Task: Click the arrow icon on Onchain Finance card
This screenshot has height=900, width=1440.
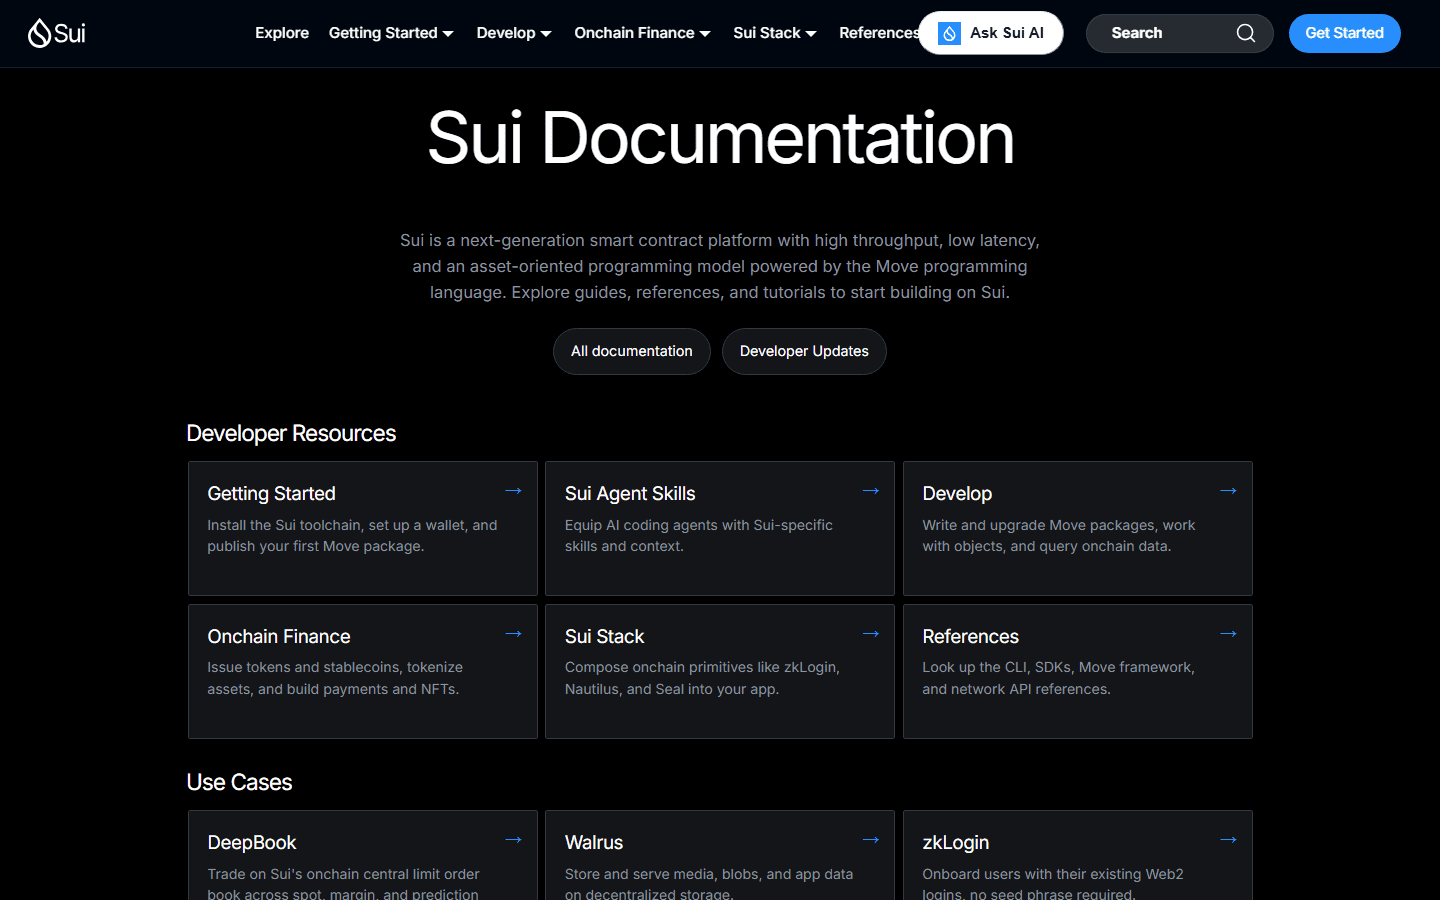Action: coord(513,634)
